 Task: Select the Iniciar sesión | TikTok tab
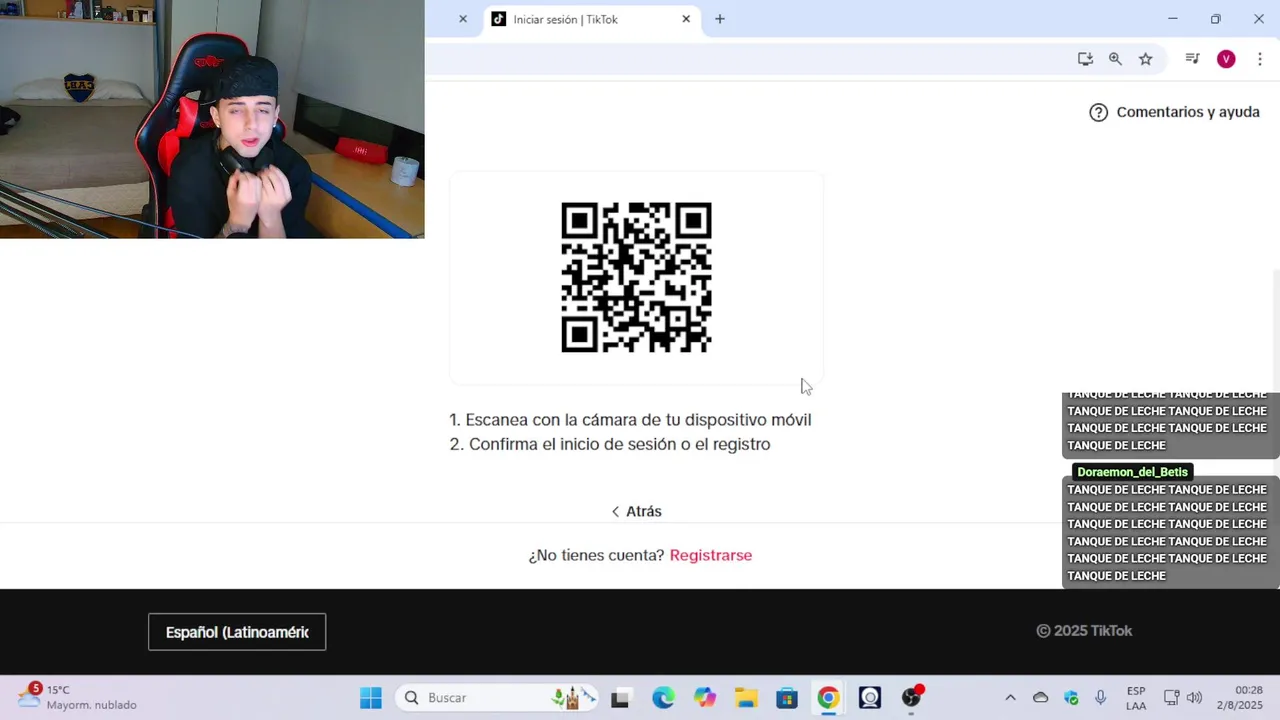pos(590,19)
